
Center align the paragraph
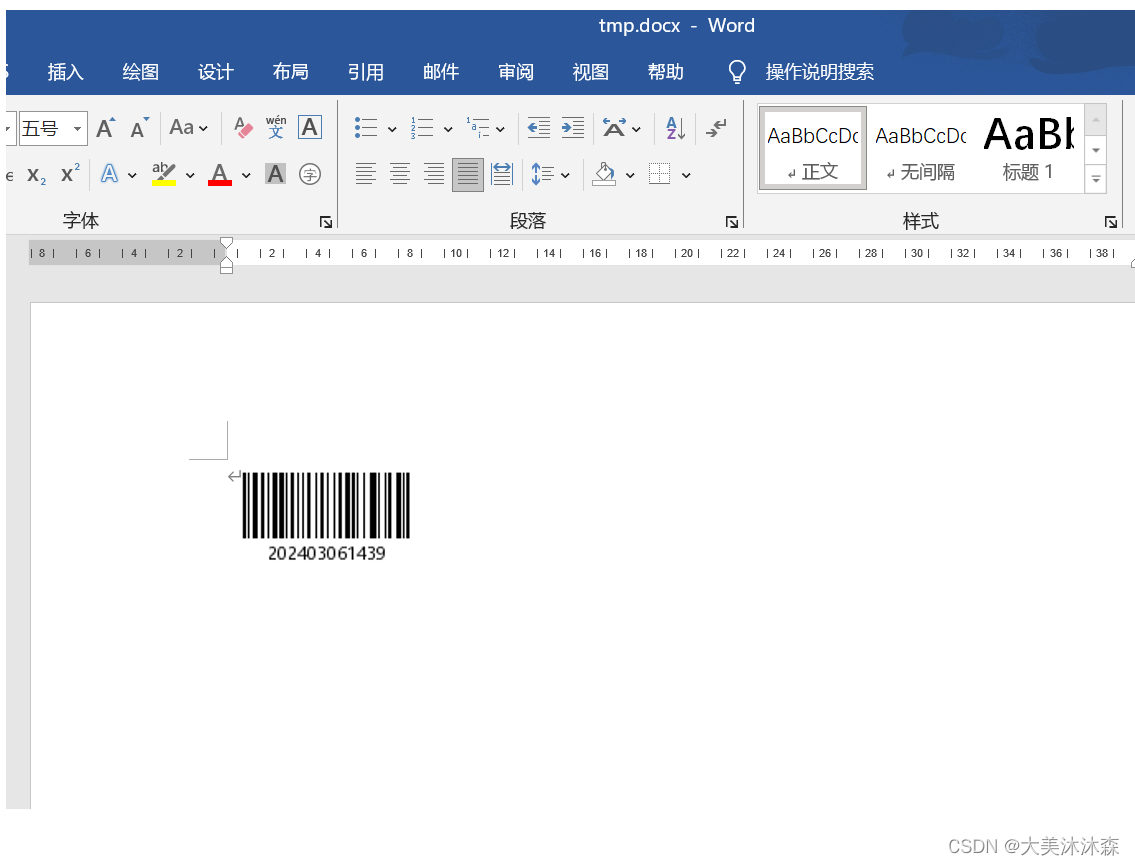[x=400, y=174]
